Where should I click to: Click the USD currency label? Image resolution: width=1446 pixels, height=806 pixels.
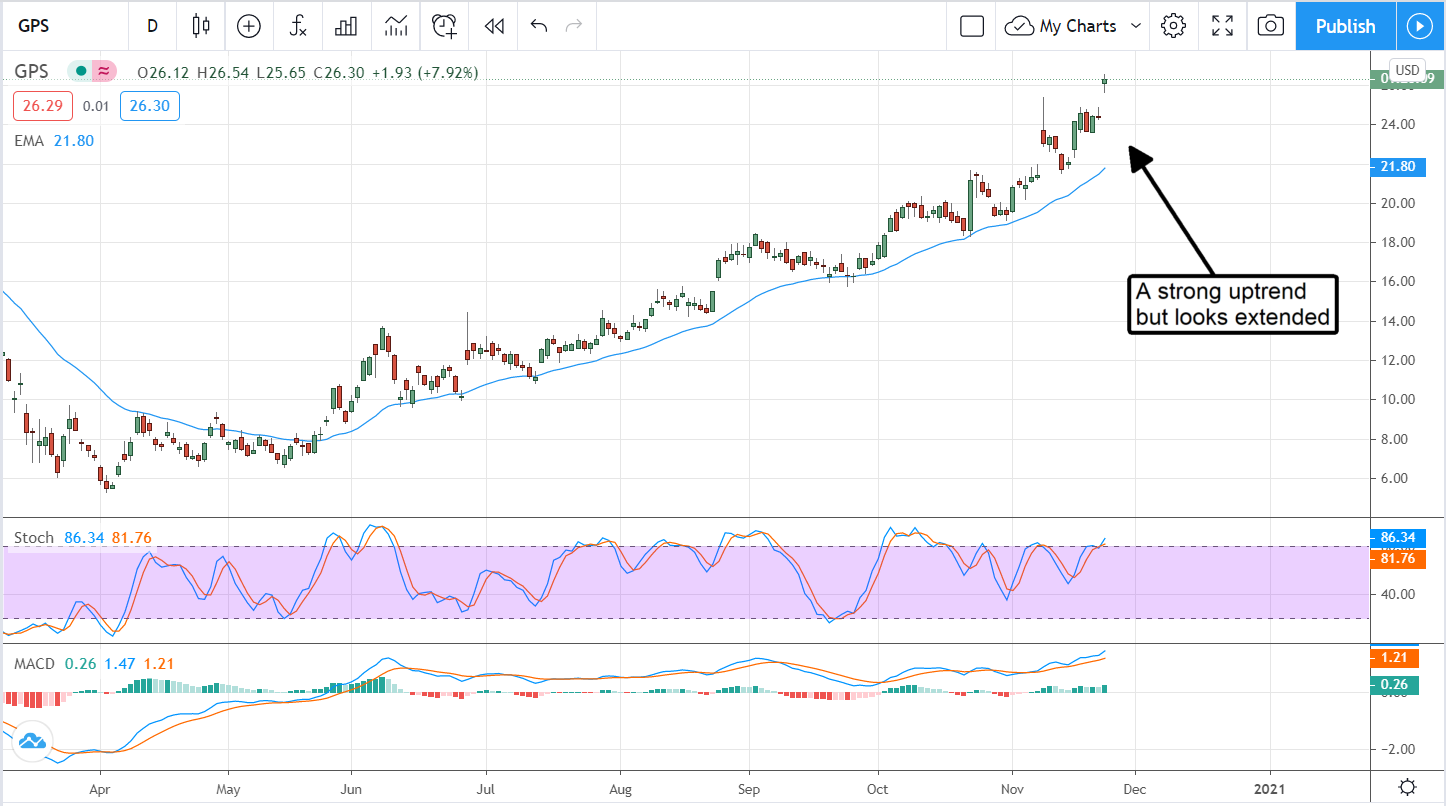[1407, 70]
